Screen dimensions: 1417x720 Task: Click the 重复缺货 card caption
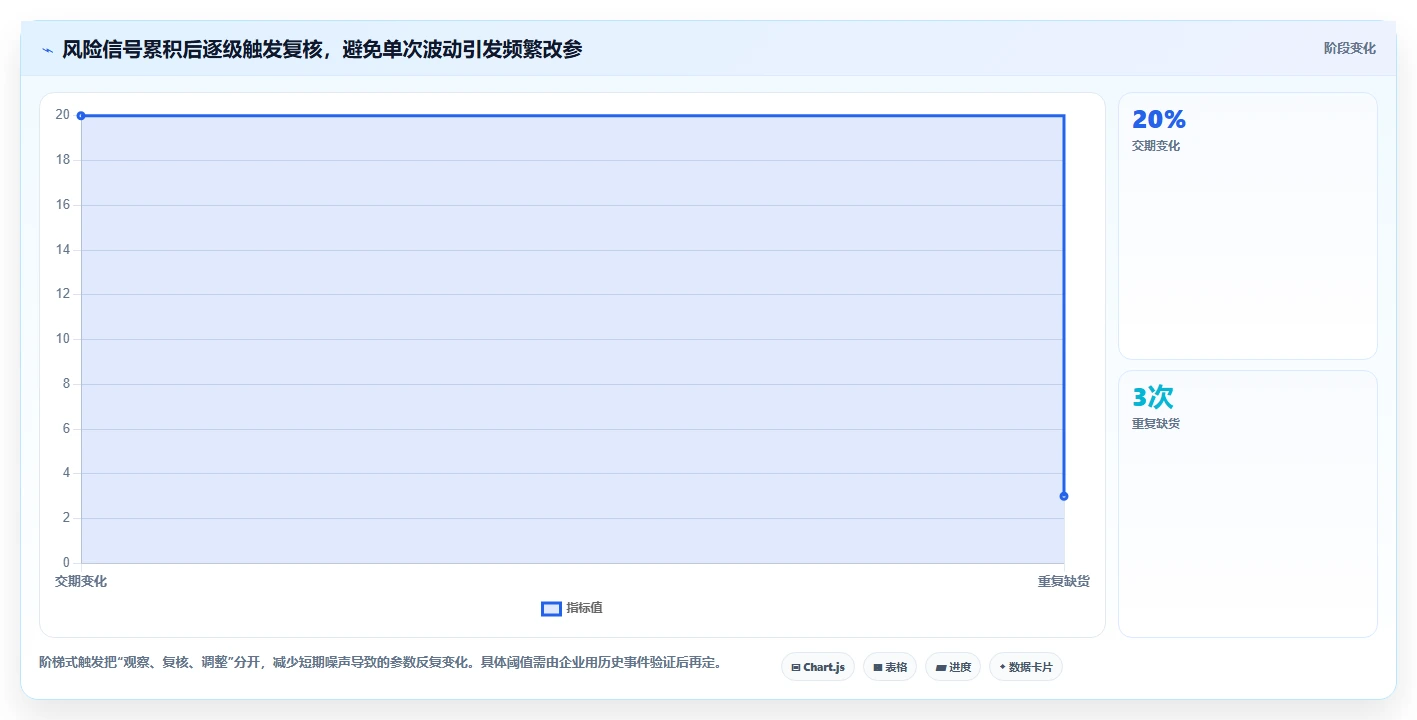1156,424
